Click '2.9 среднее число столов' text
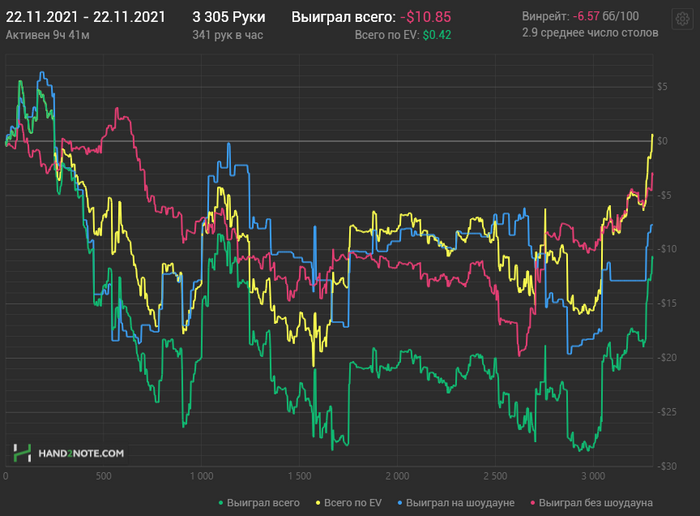 pos(590,33)
